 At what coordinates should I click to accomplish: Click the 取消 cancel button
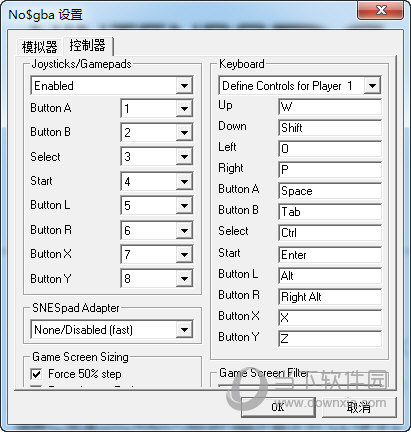point(359,407)
